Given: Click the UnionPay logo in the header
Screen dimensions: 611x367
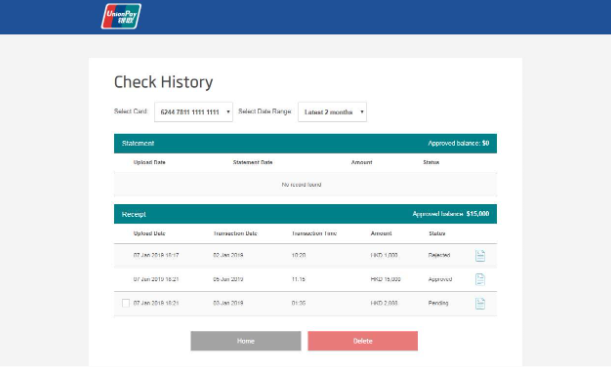Looking at the screenshot, I should [x=121, y=16].
